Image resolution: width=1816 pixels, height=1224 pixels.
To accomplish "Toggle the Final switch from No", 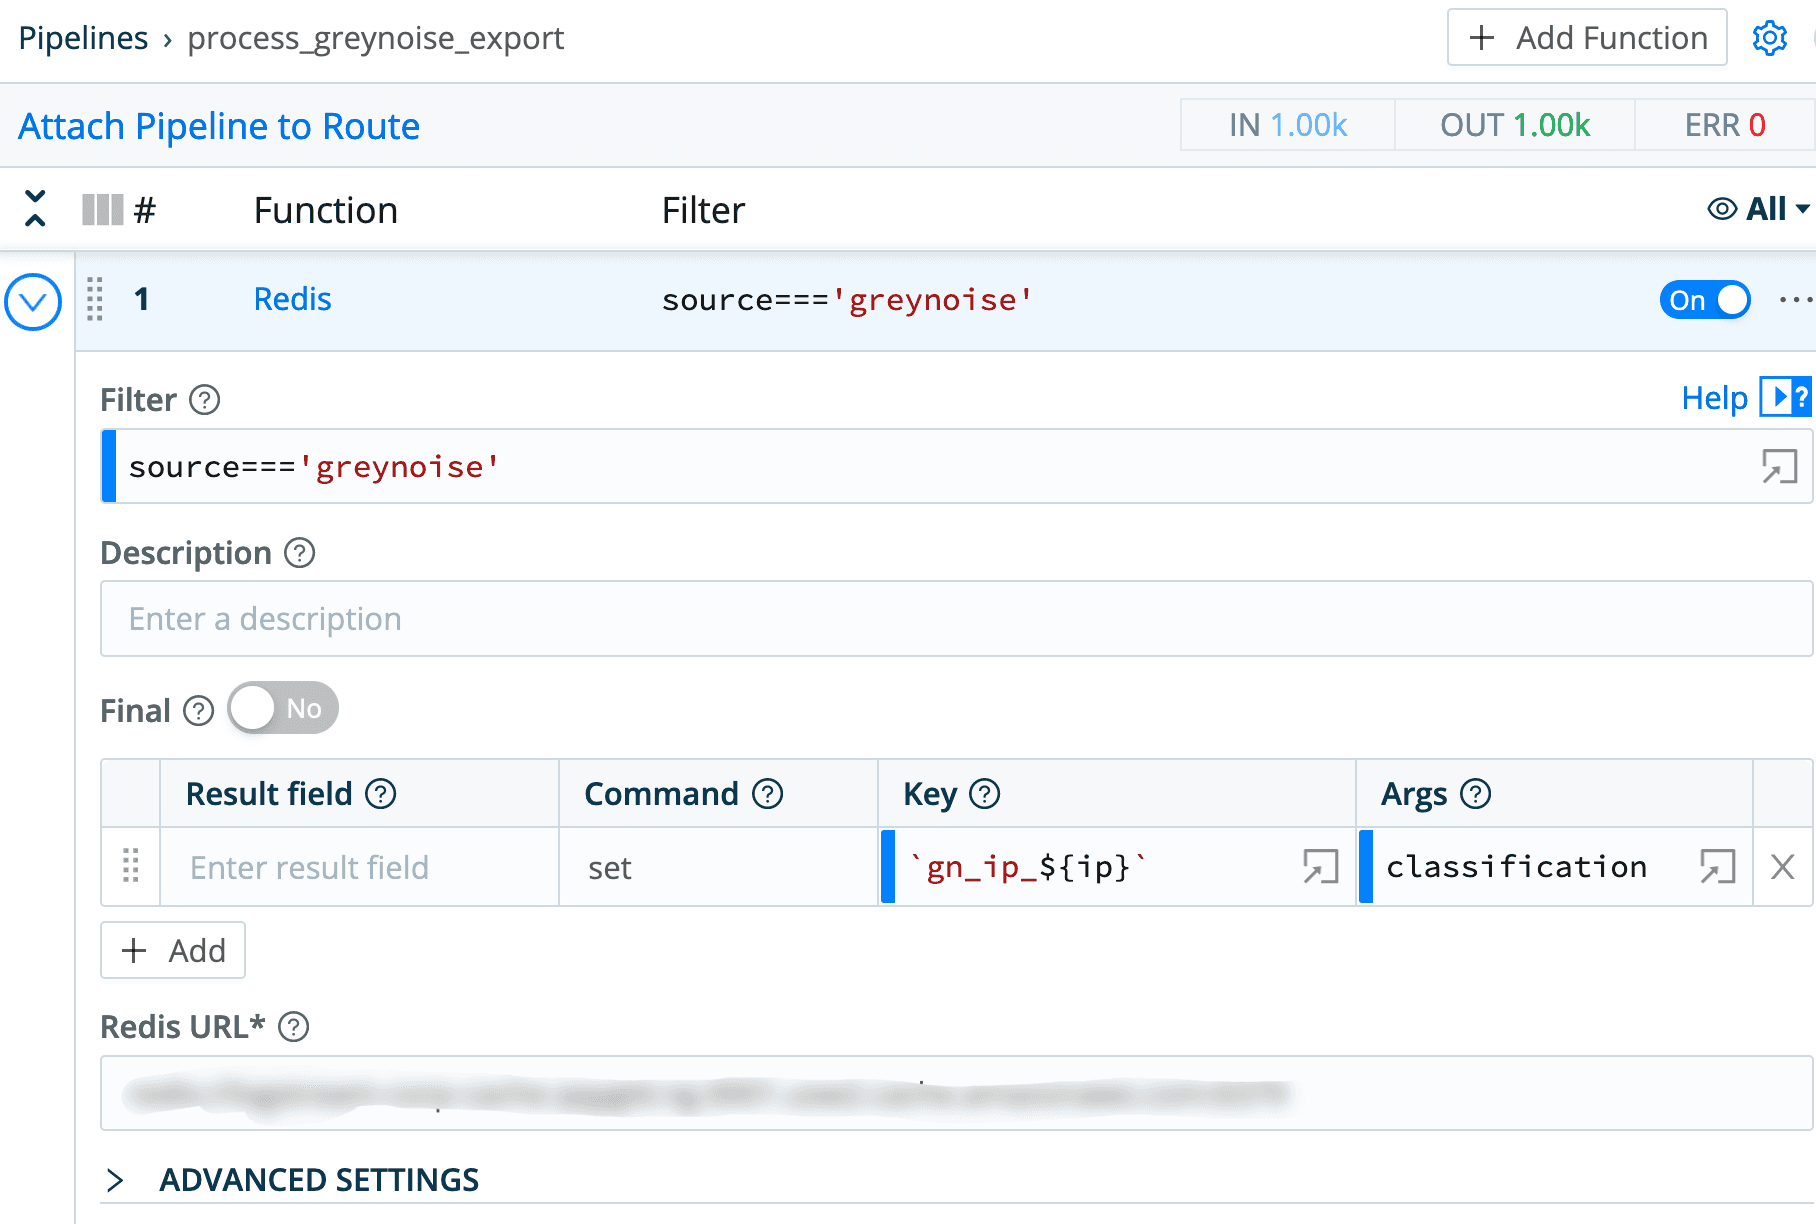I will pyautogui.click(x=283, y=709).
